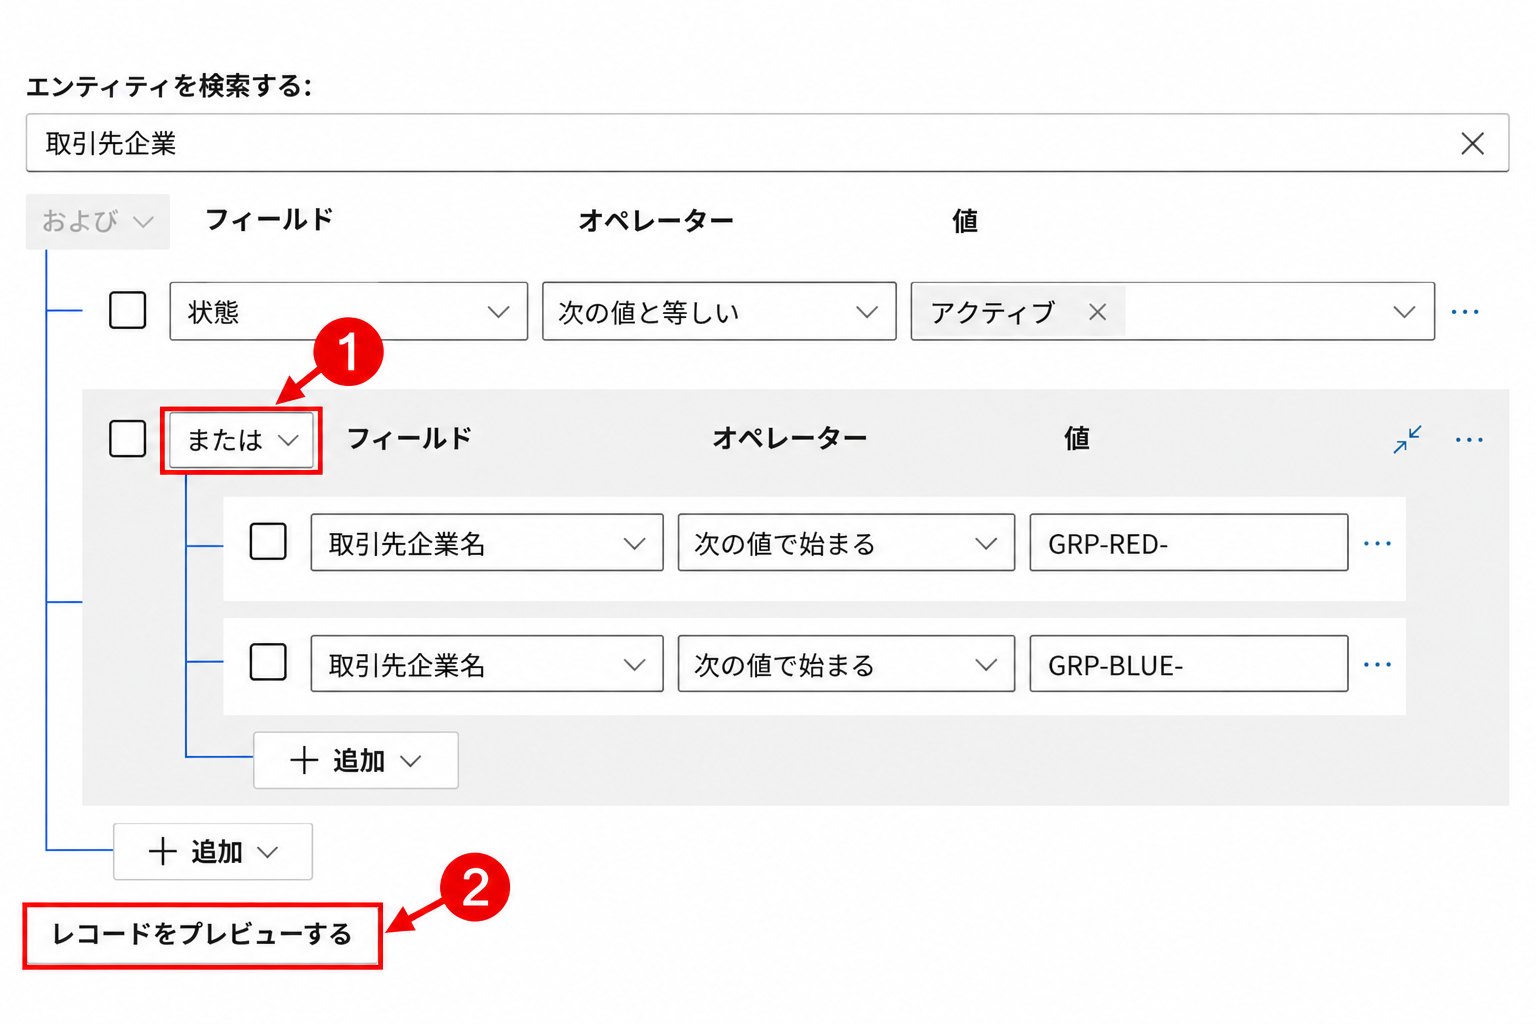Image resolution: width=1536 pixels, height=1024 pixels.
Task: Open the おおび/および operator dropdown
Action: (98, 221)
